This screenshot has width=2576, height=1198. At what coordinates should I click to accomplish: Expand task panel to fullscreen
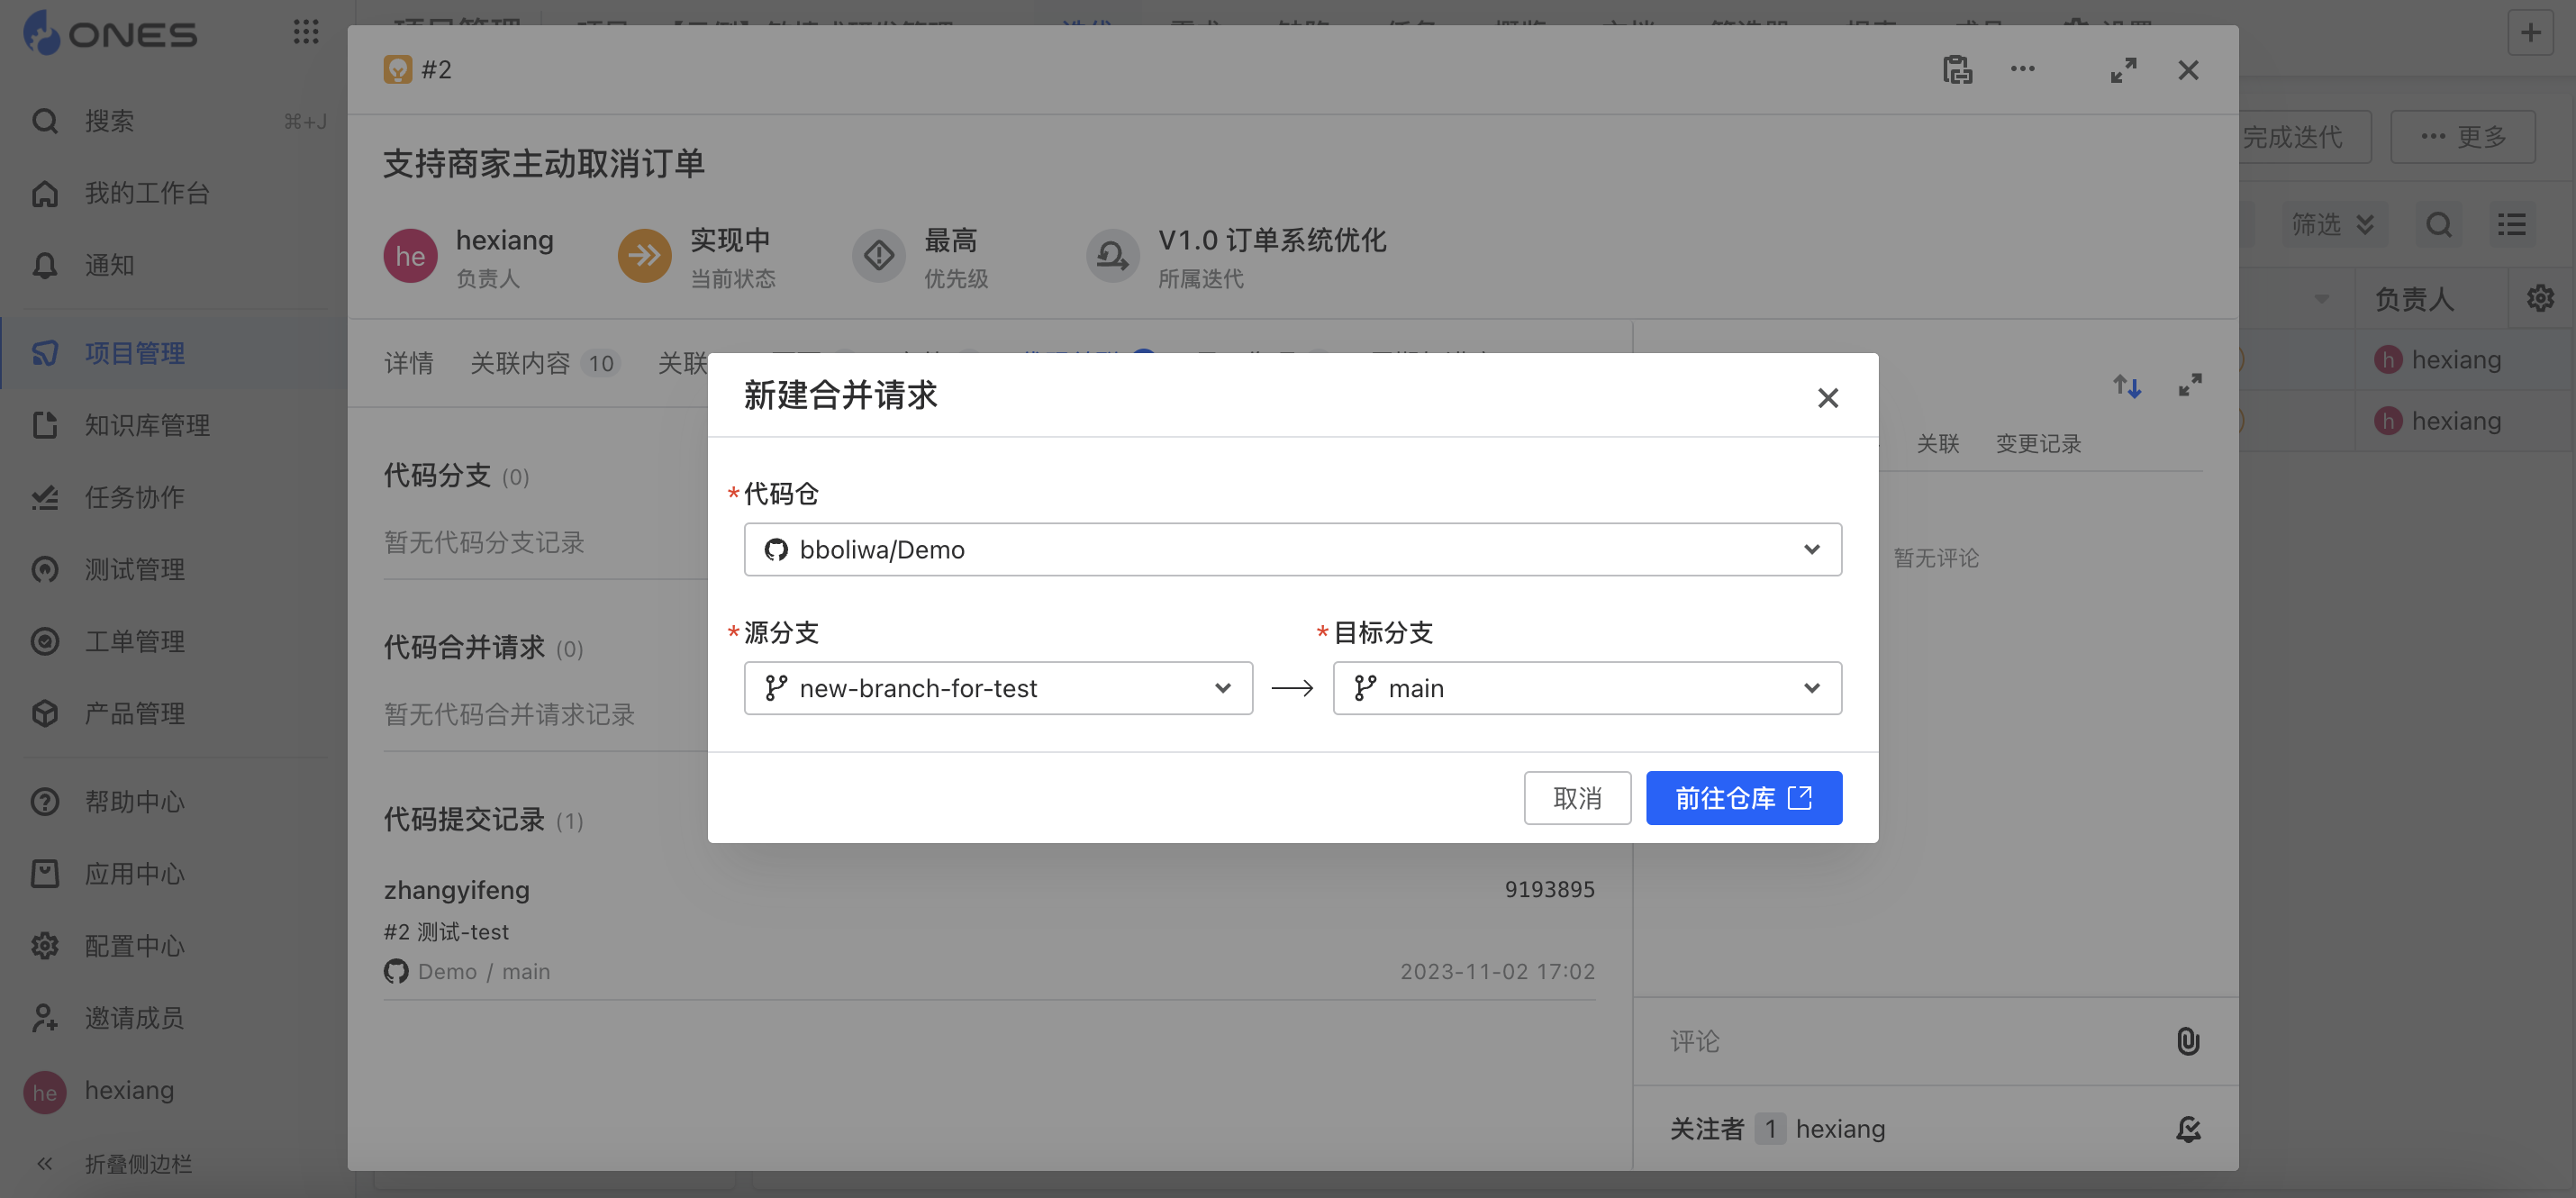pyautogui.click(x=2123, y=70)
